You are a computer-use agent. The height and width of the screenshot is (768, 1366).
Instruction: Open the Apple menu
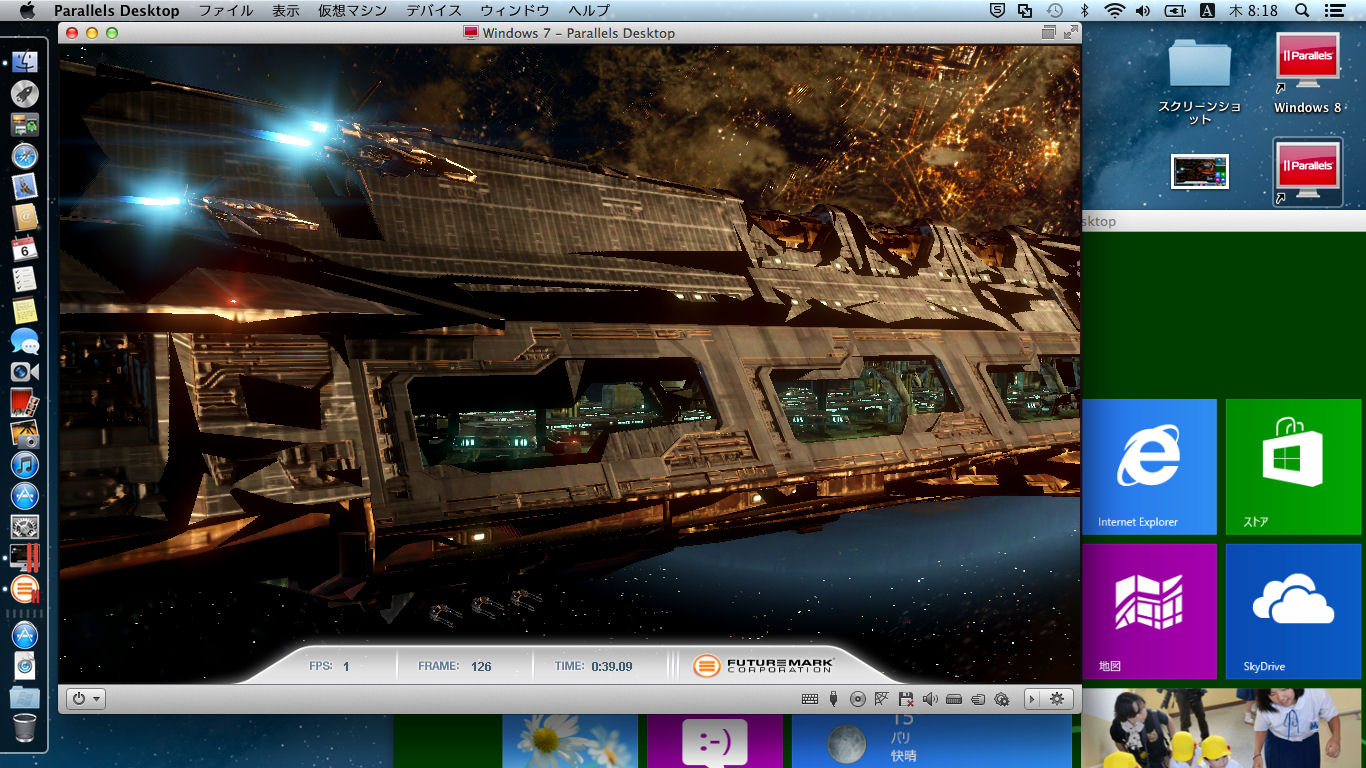coord(27,10)
